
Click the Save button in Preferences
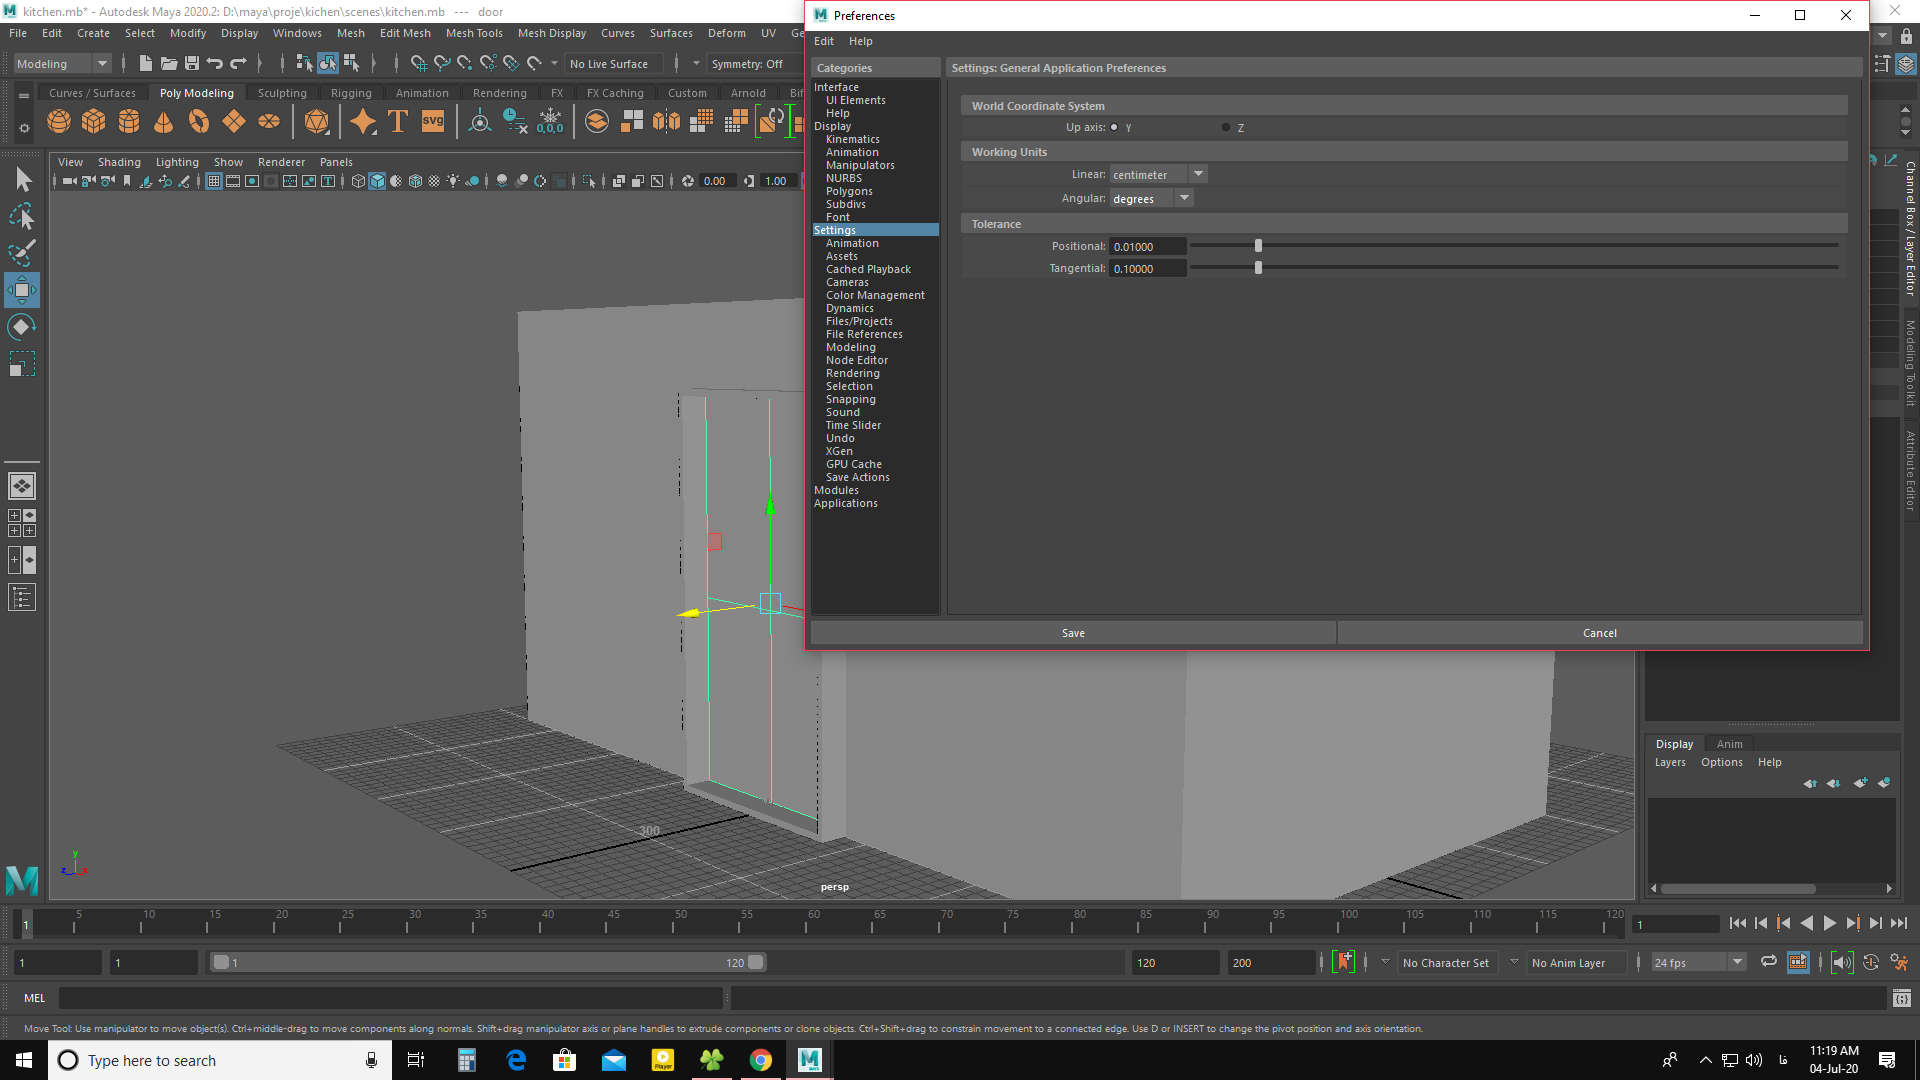[x=1072, y=632]
